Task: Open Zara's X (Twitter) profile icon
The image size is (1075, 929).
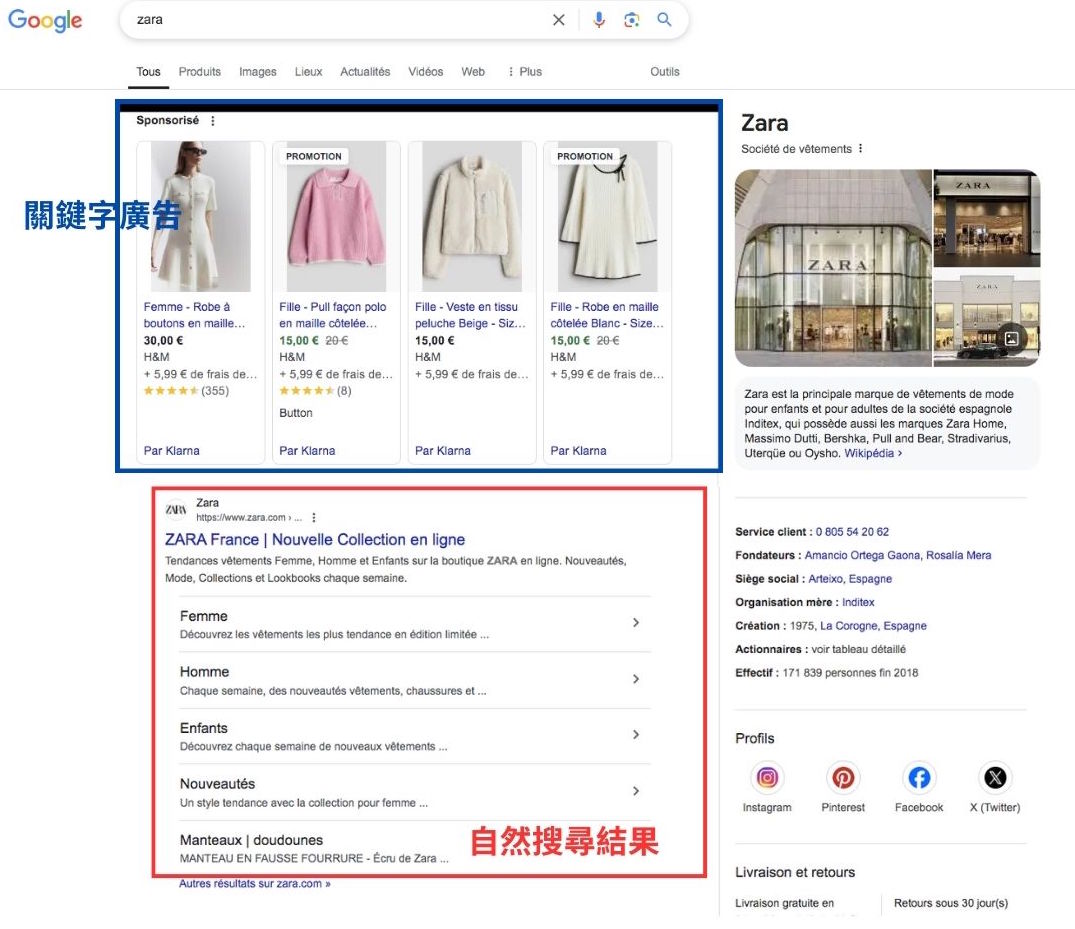Action: (995, 777)
